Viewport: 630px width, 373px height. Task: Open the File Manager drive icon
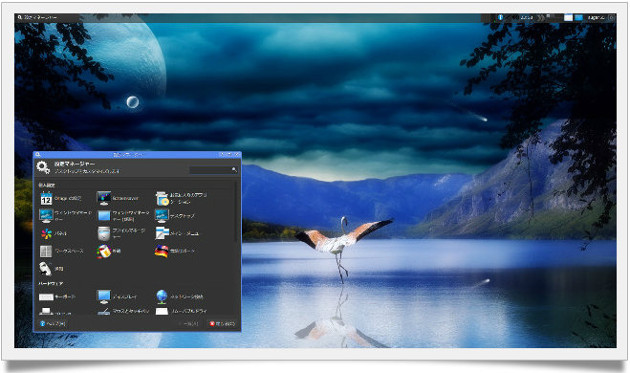pos(104,234)
